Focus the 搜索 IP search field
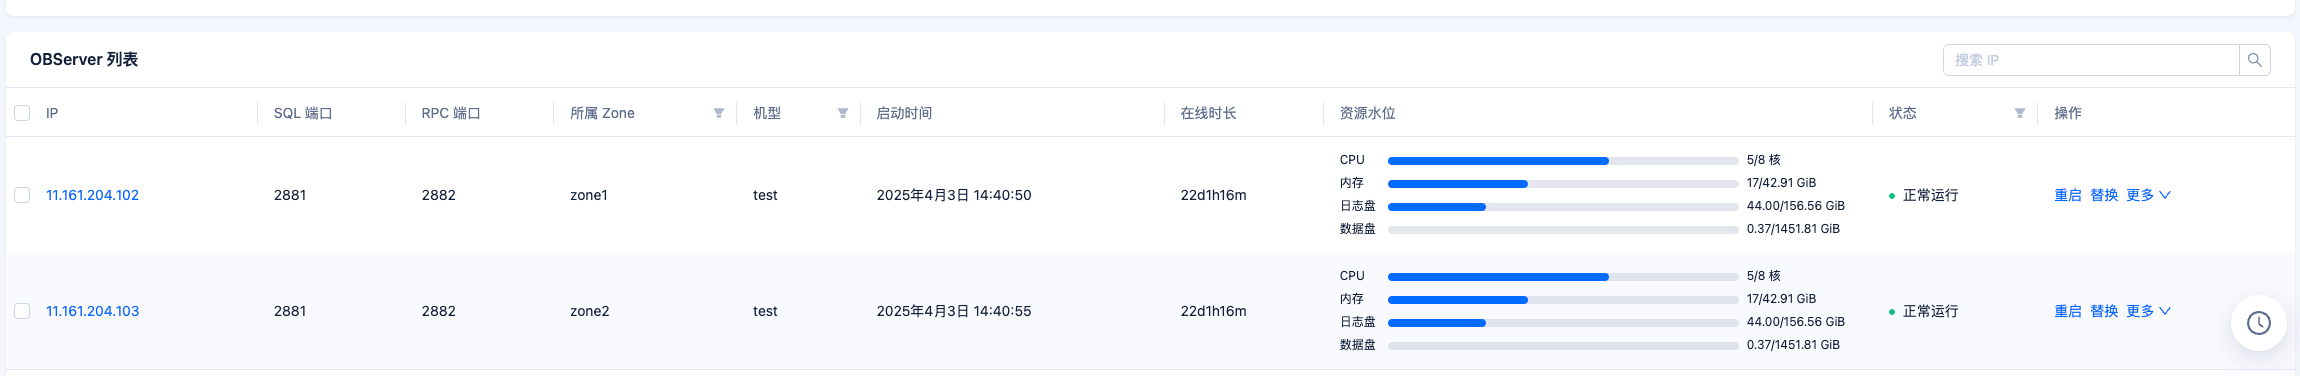The width and height of the screenshot is (2300, 376). coord(2091,60)
